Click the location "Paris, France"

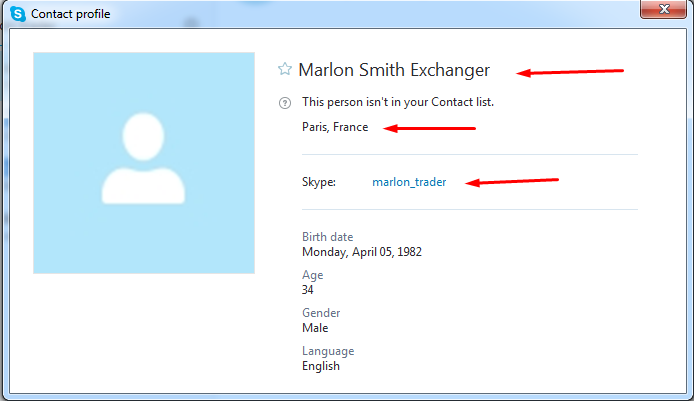pos(335,127)
